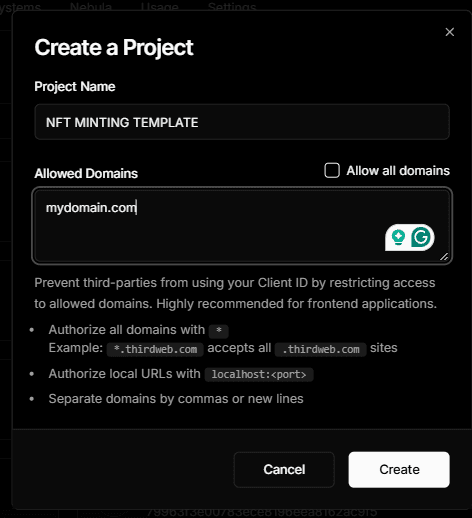Click the textarea resize handle corner
The height and width of the screenshot is (518, 472).
coord(444,256)
